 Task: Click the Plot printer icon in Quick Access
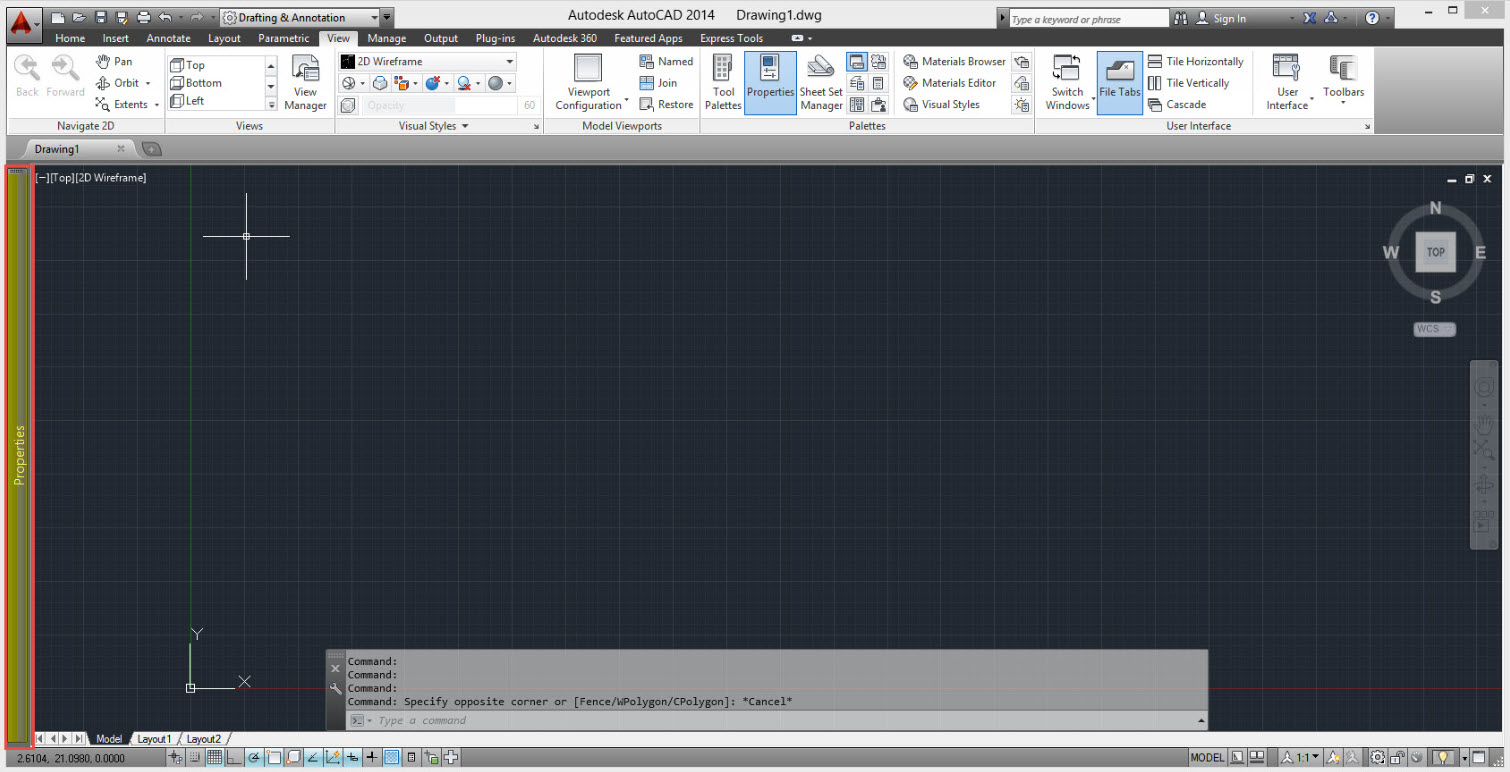(143, 18)
